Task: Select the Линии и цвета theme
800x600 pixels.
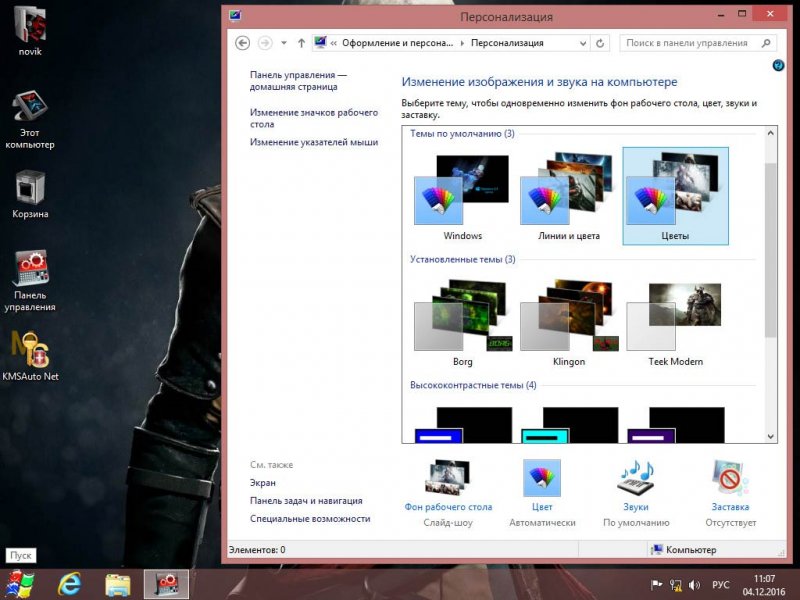Action: pyautogui.click(x=568, y=196)
